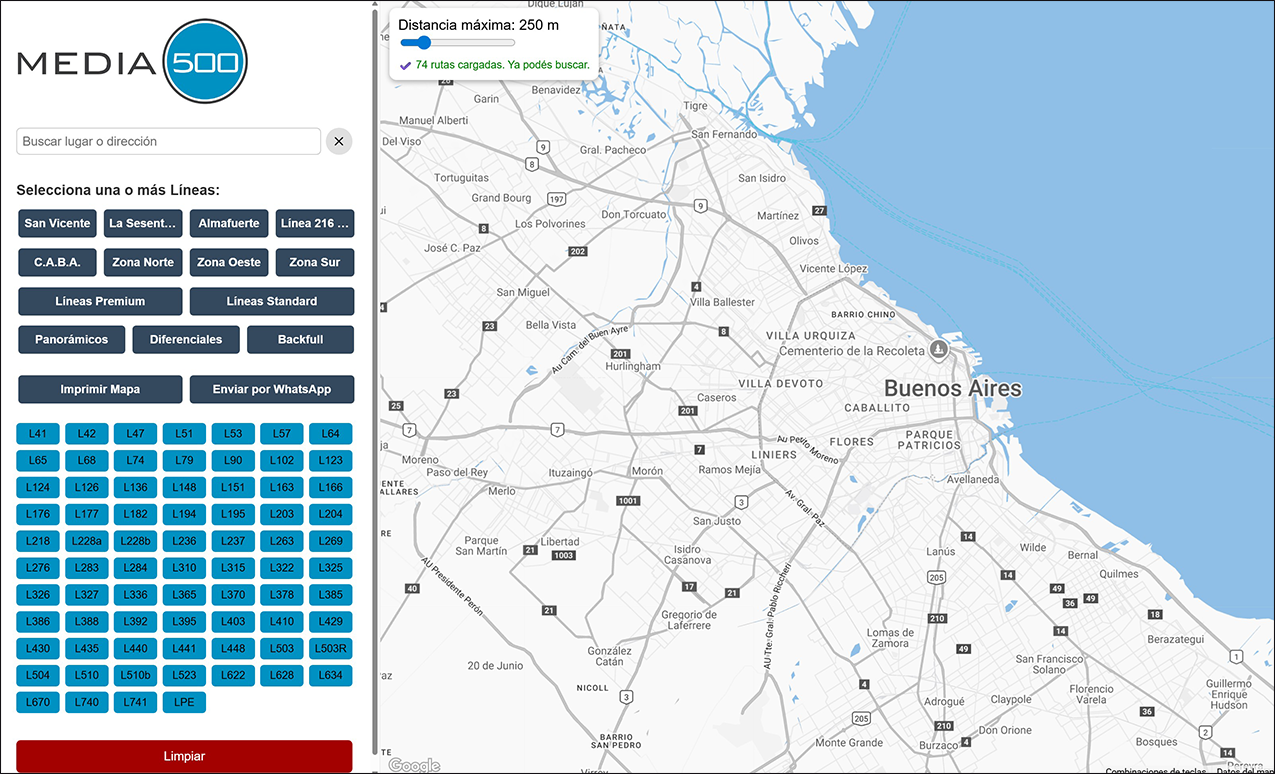Click the sidebar vertical scrollbar
The height and width of the screenshot is (774, 1275).
point(375,380)
